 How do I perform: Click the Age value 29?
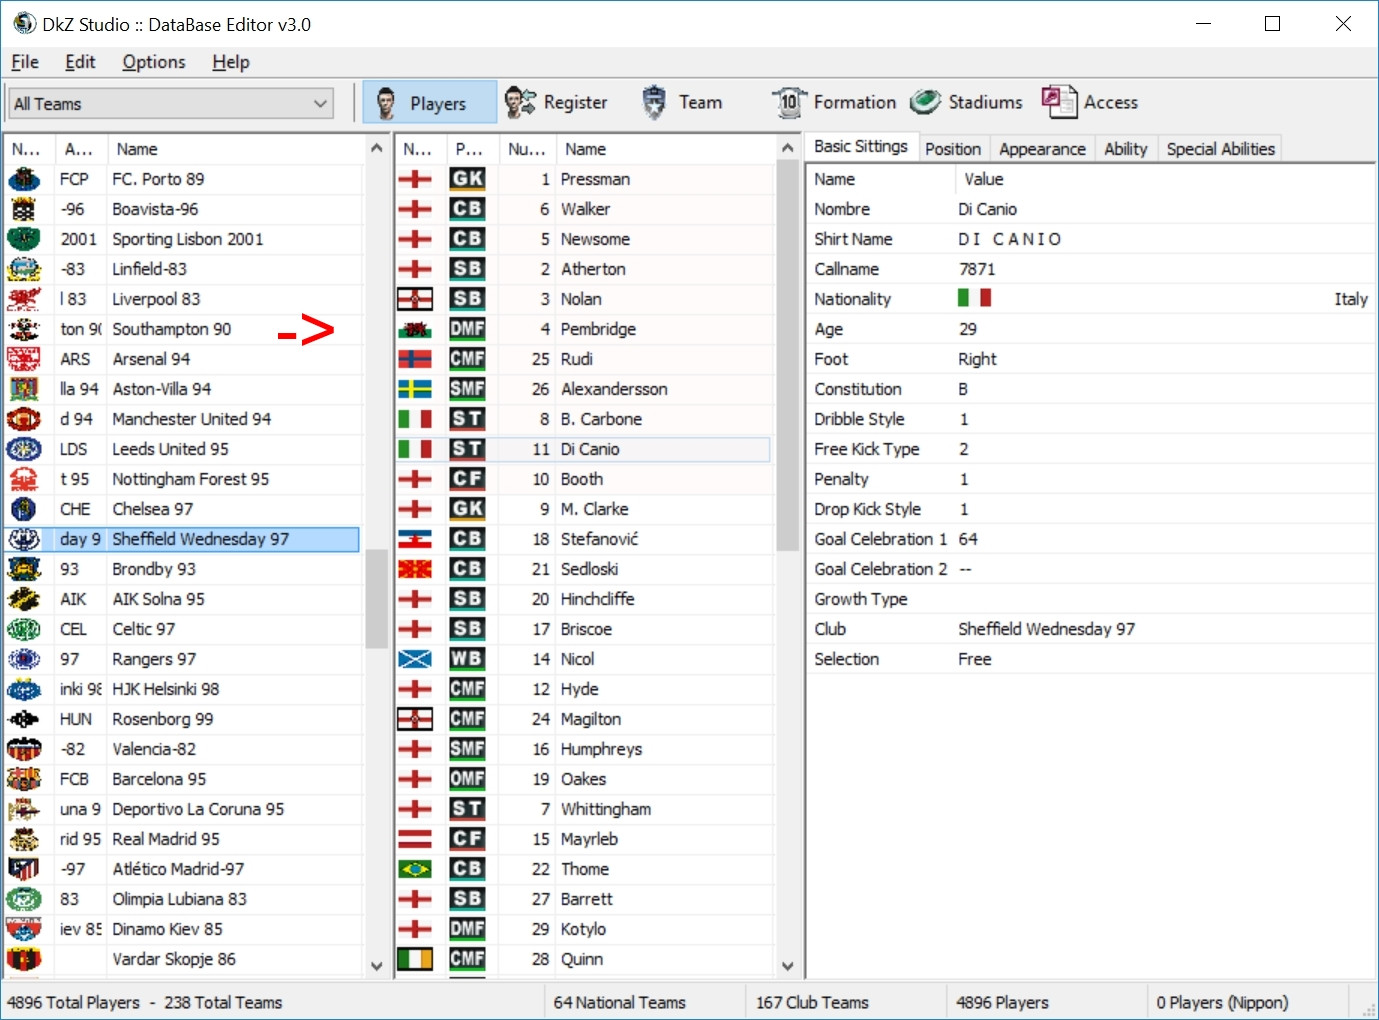pyautogui.click(x=968, y=329)
